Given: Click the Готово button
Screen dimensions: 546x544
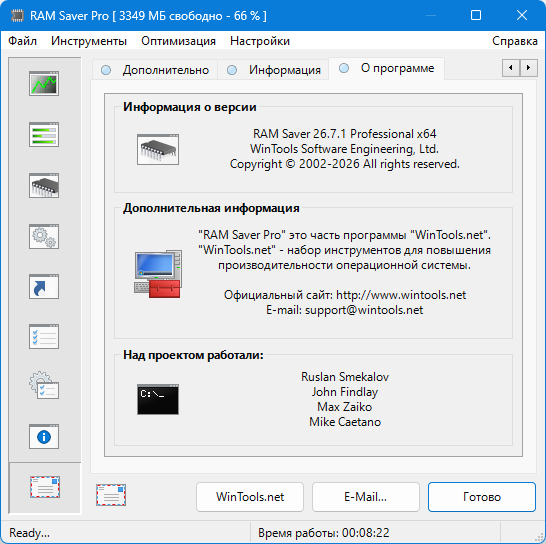Looking at the screenshot, I should 482,497.
